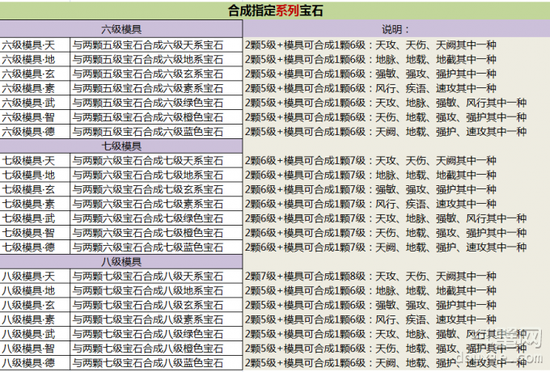The image size is (550, 372).
Task: Click the 说明 text in the 六级模具·德 row
Action: [386, 131]
